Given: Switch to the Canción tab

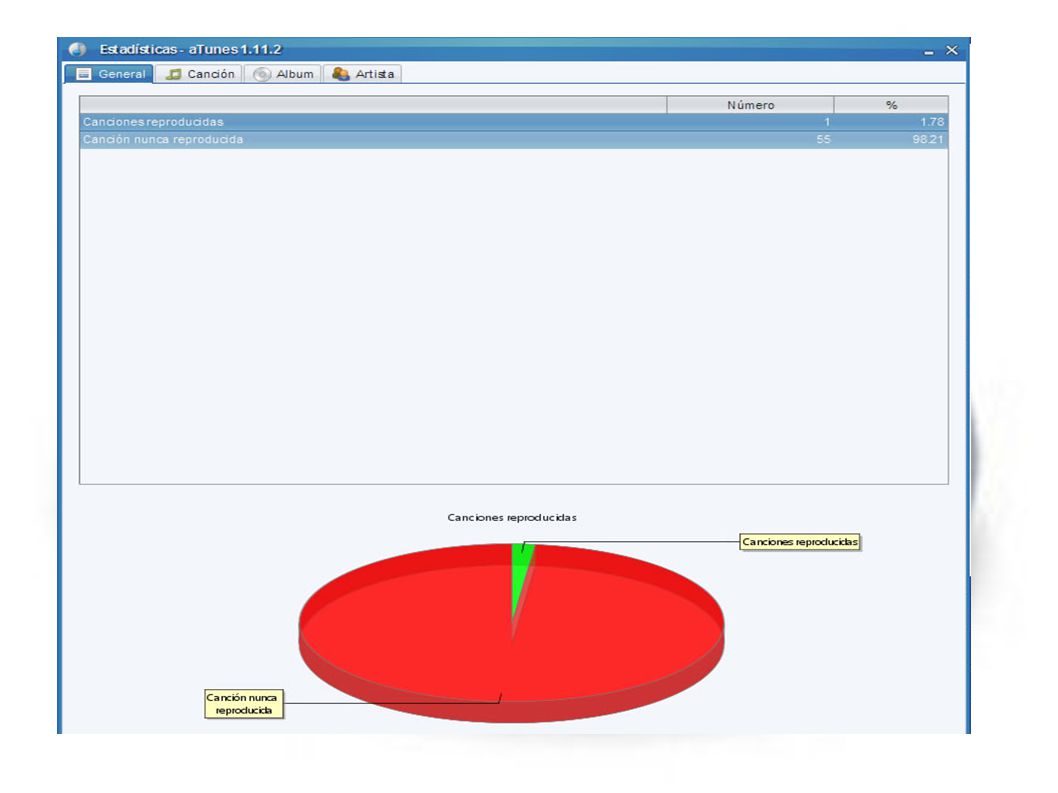Looking at the screenshot, I should click(199, 74).
